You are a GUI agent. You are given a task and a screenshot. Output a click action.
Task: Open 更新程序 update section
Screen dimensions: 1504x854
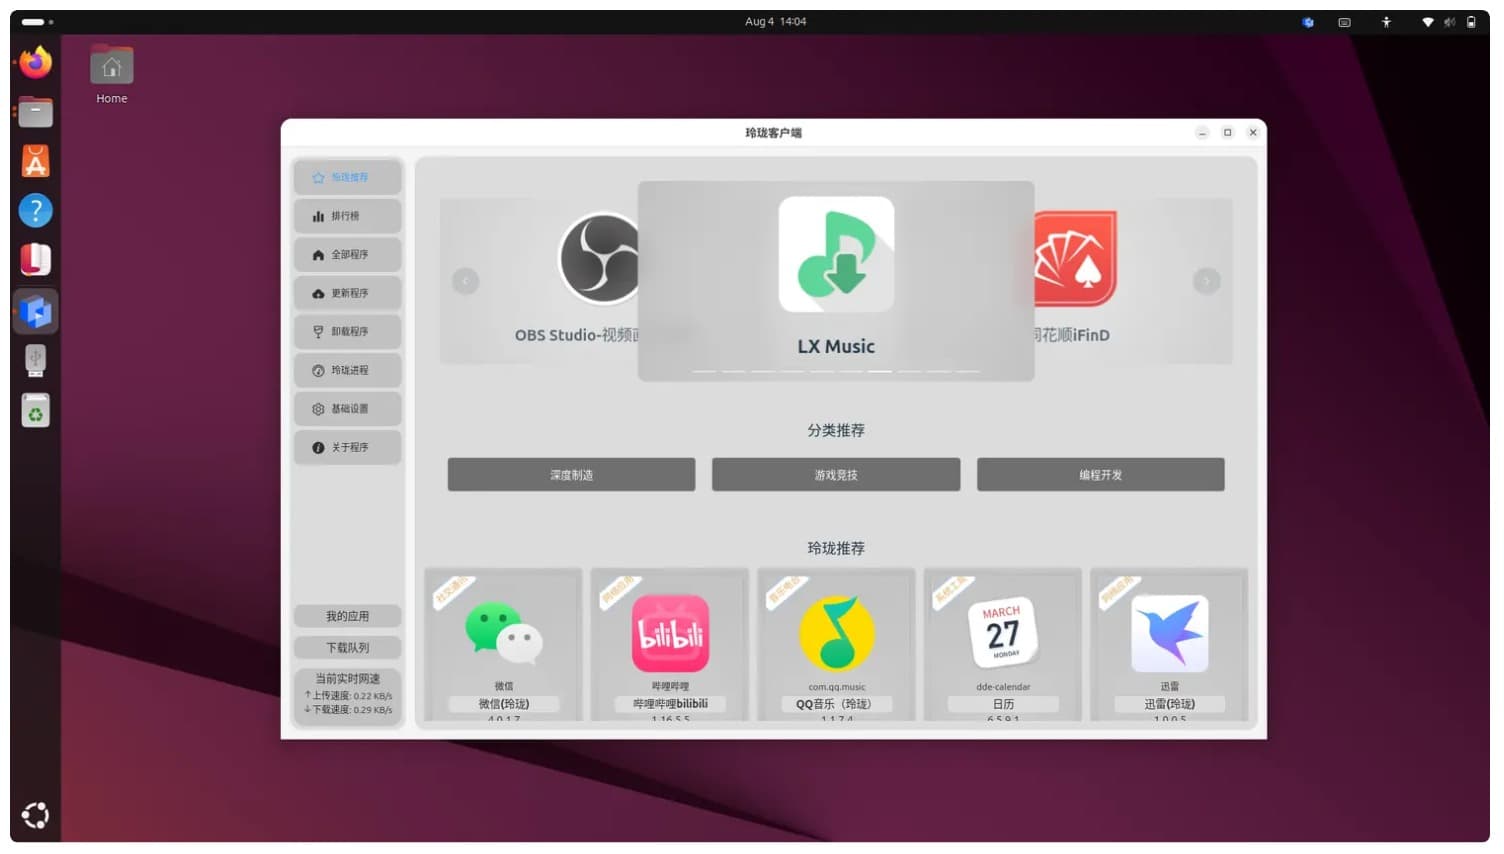point(347,293)
